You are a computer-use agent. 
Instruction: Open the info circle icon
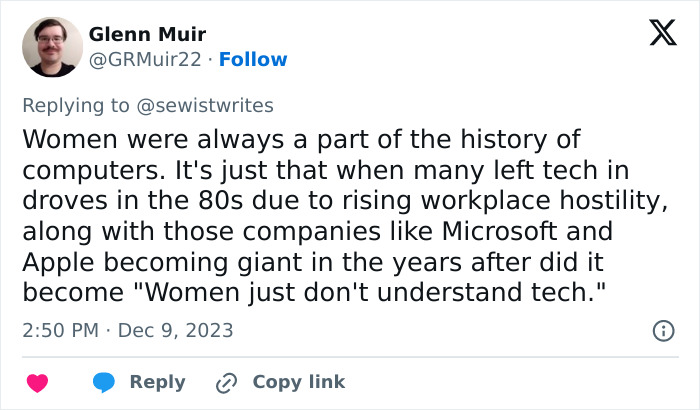[x=661, y=330]
